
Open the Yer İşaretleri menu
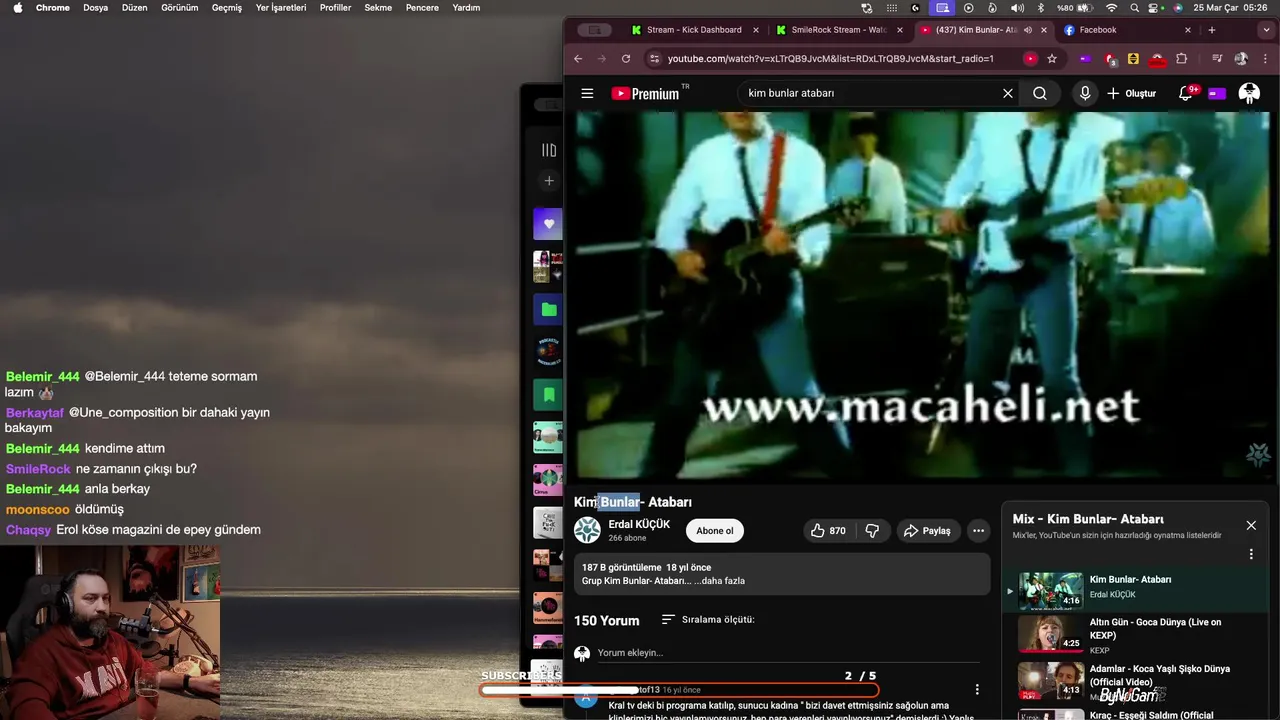(281, 7)
